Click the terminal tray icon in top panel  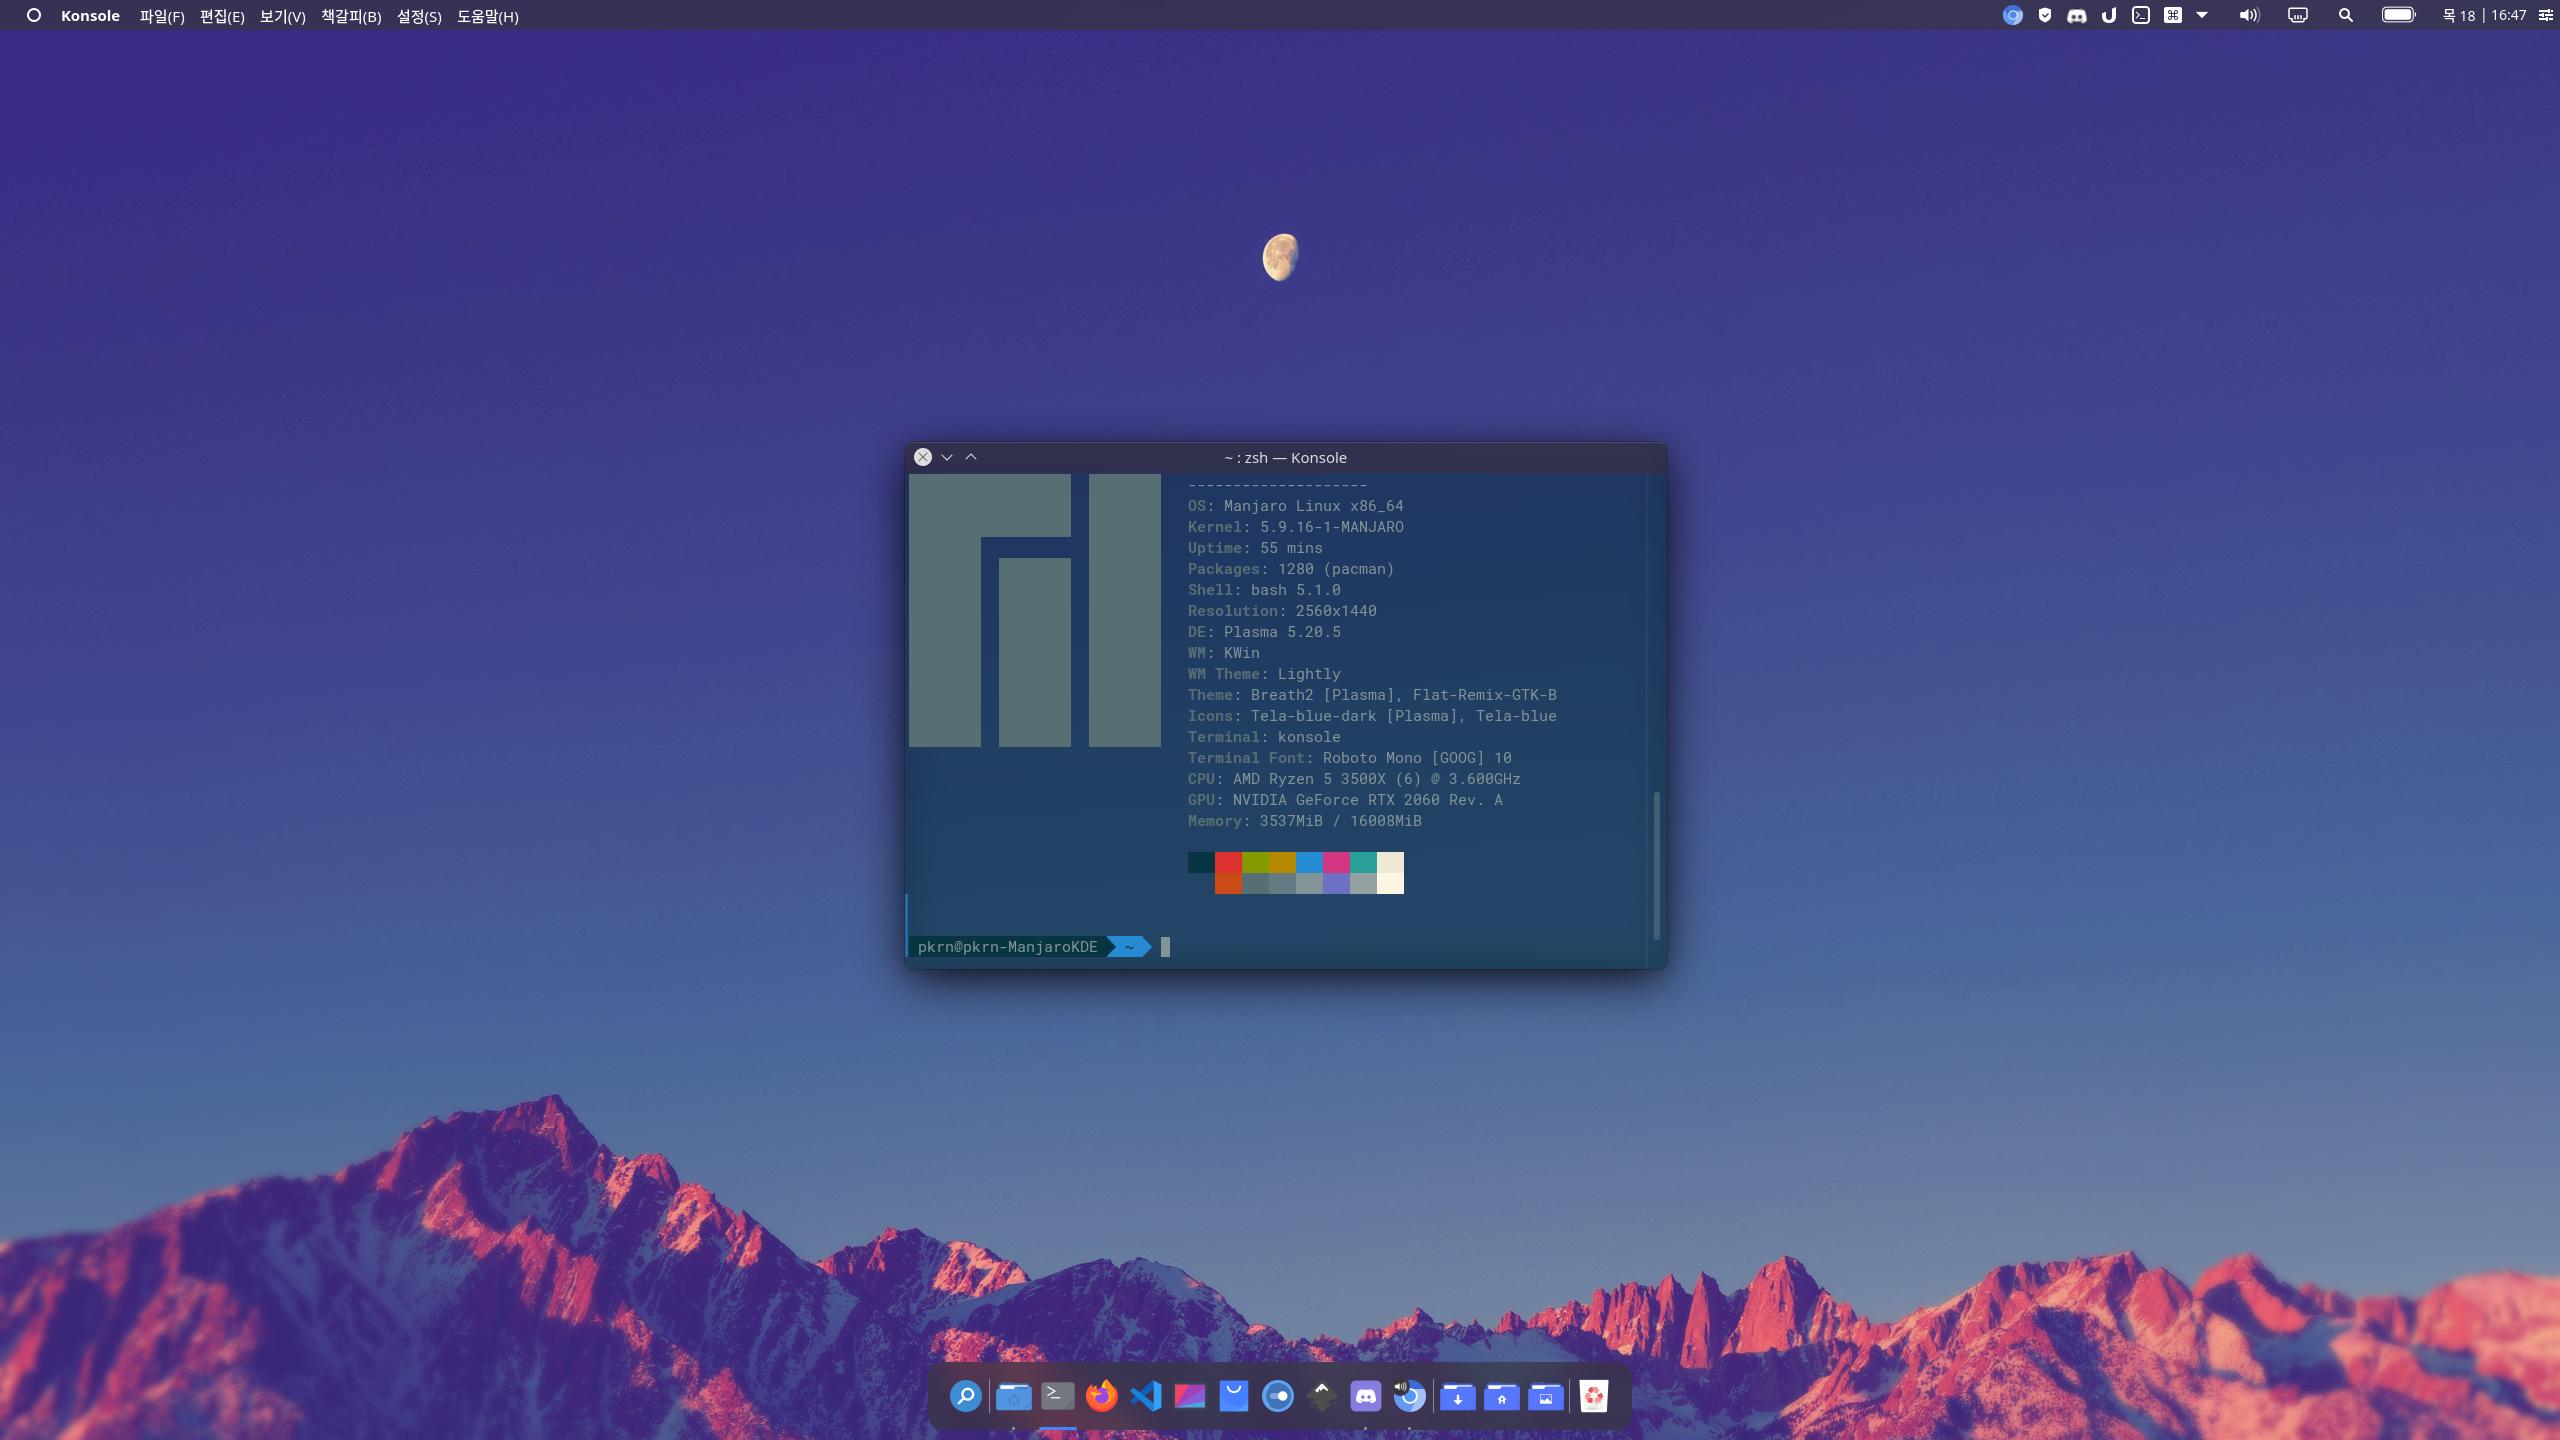tap(2141, 15)
